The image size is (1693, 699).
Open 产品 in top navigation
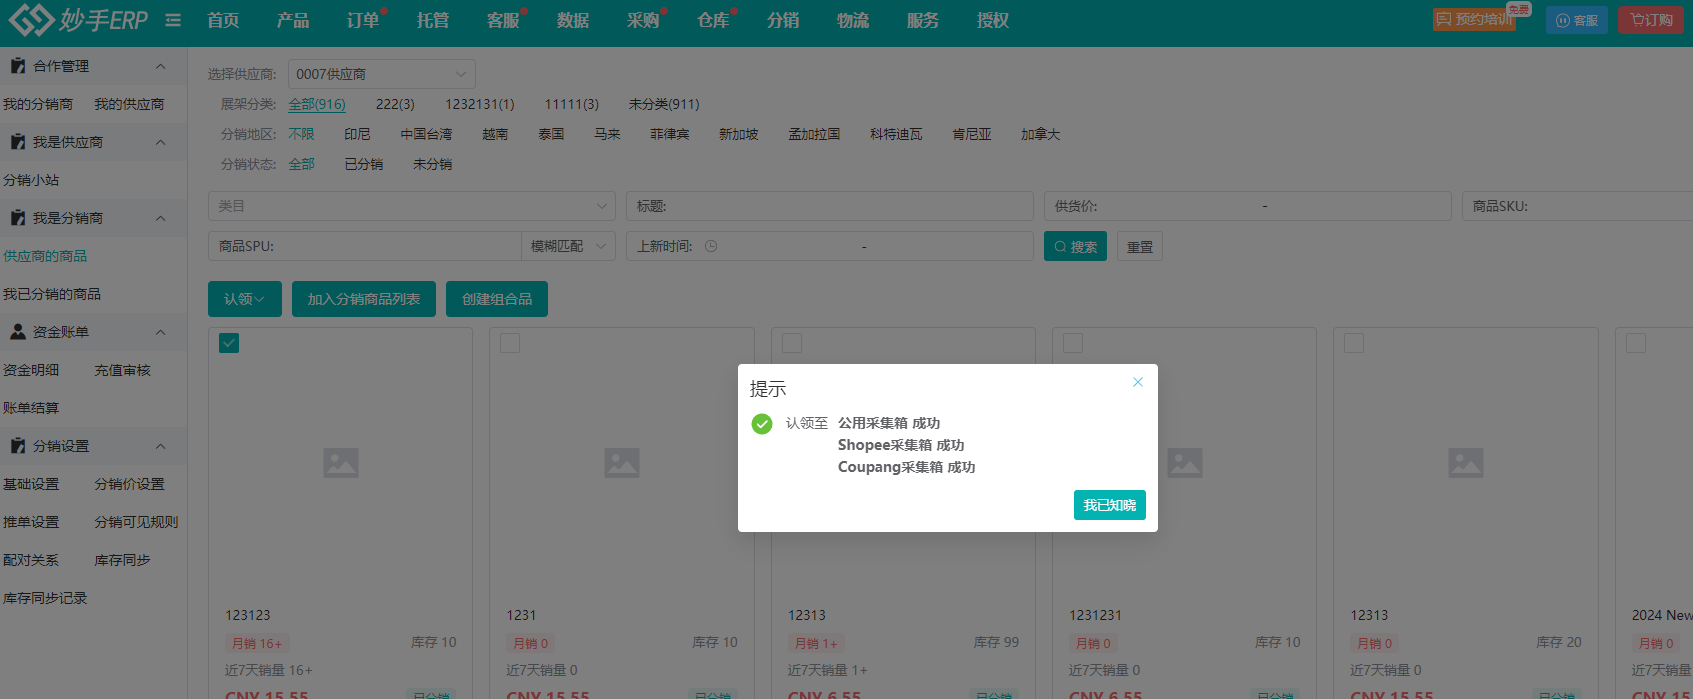coord(293,20)
